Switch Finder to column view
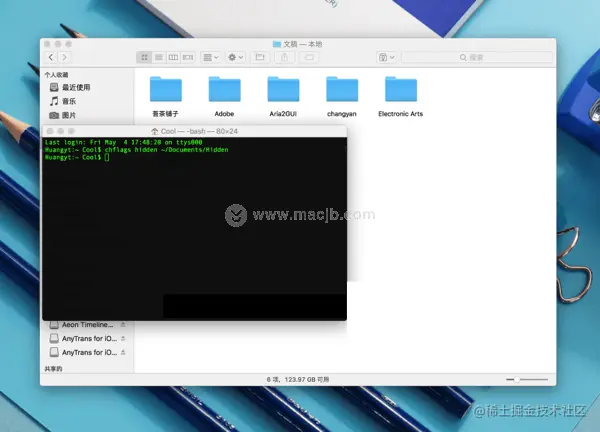This screenshot has width=600, height=432. click(x=173, y=57)
